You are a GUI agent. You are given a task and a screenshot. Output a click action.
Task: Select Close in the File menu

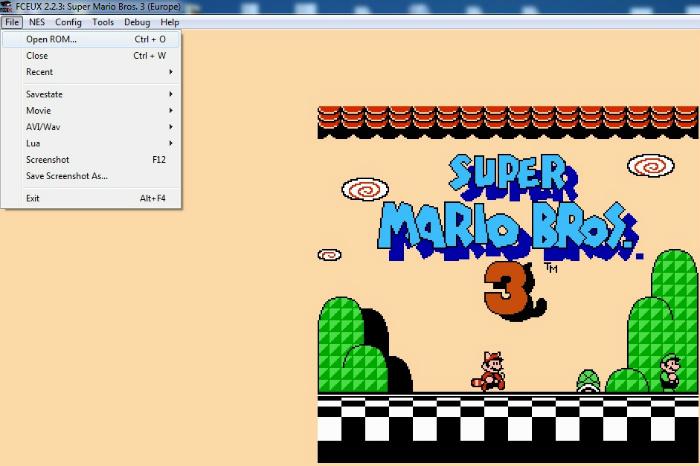point(91,56)
